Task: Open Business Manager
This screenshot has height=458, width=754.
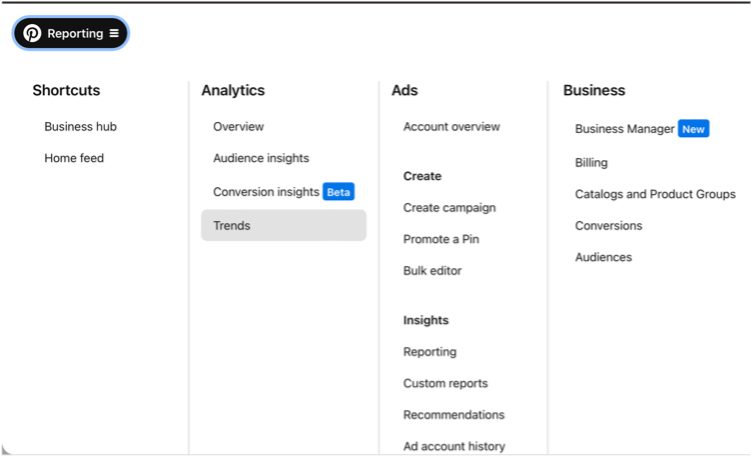Action: click(625, 129)
